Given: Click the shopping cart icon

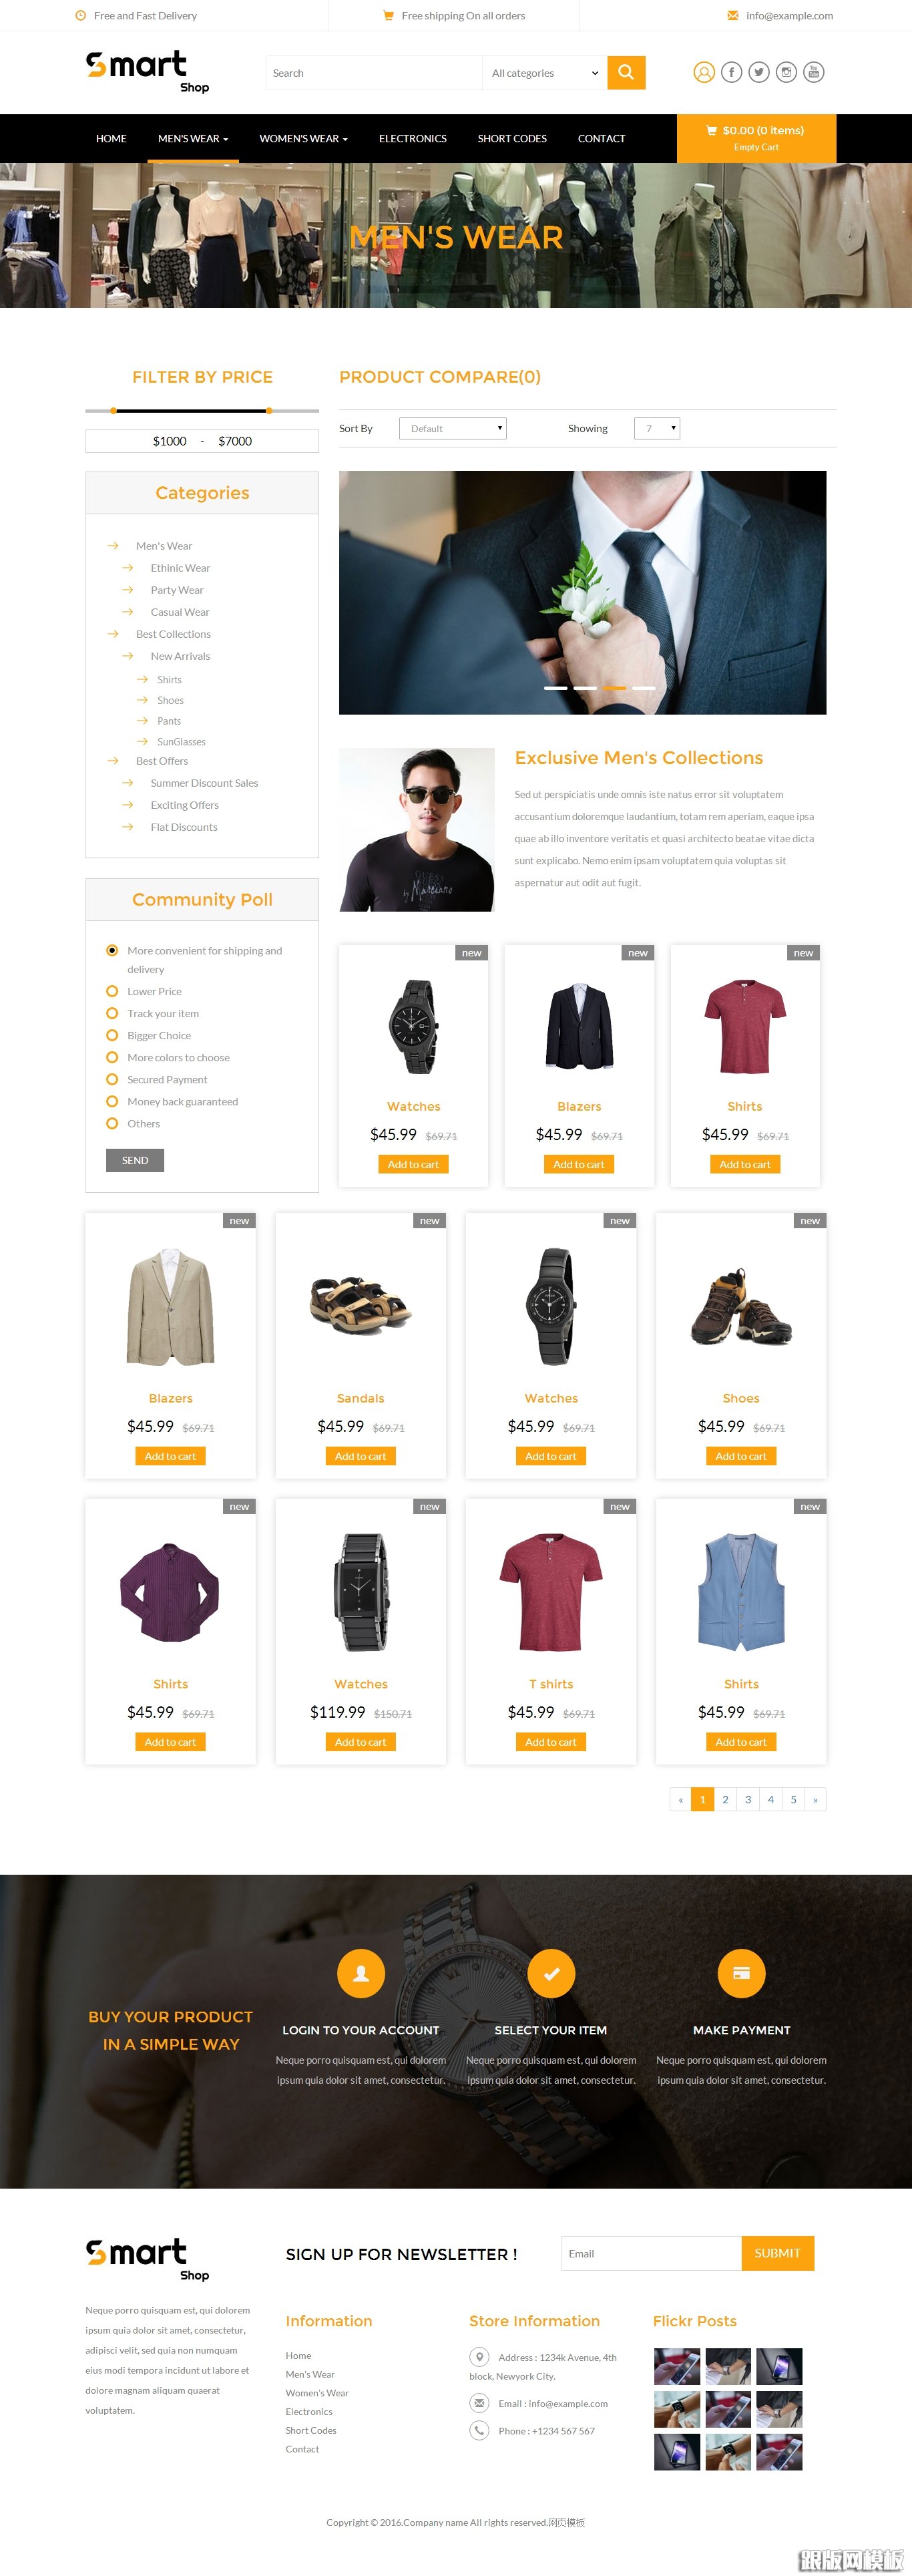Looking at the screenshot, I should 712,130.
